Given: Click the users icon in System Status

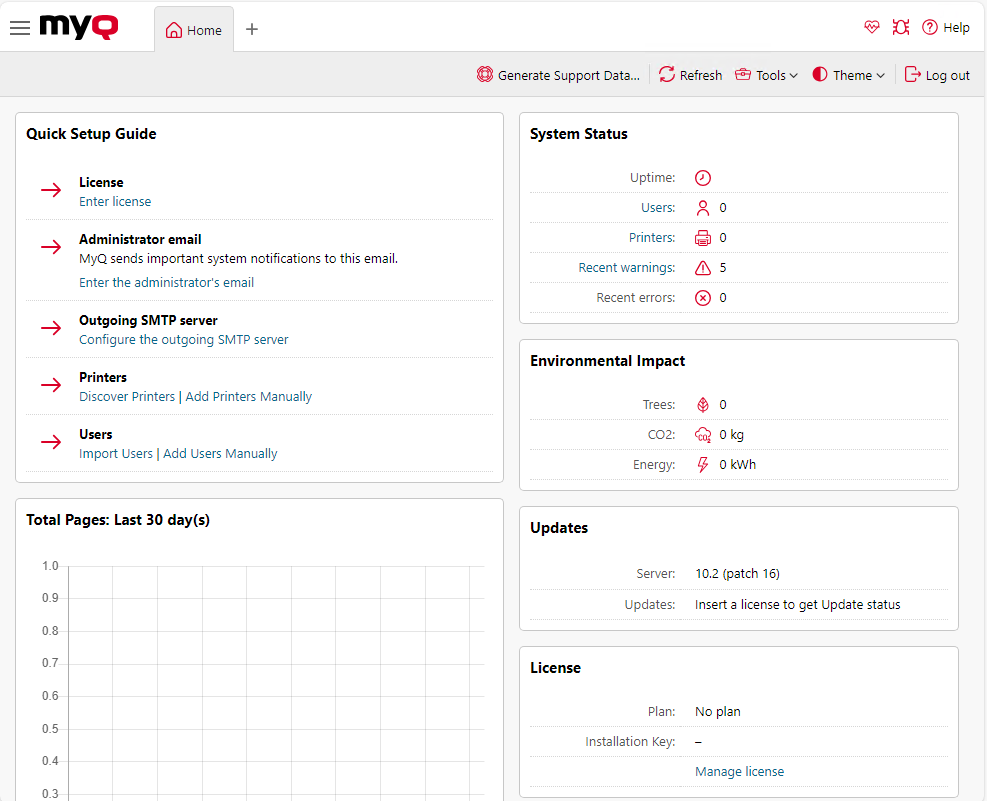Looking at the screenshot, I should coord(703,208).
